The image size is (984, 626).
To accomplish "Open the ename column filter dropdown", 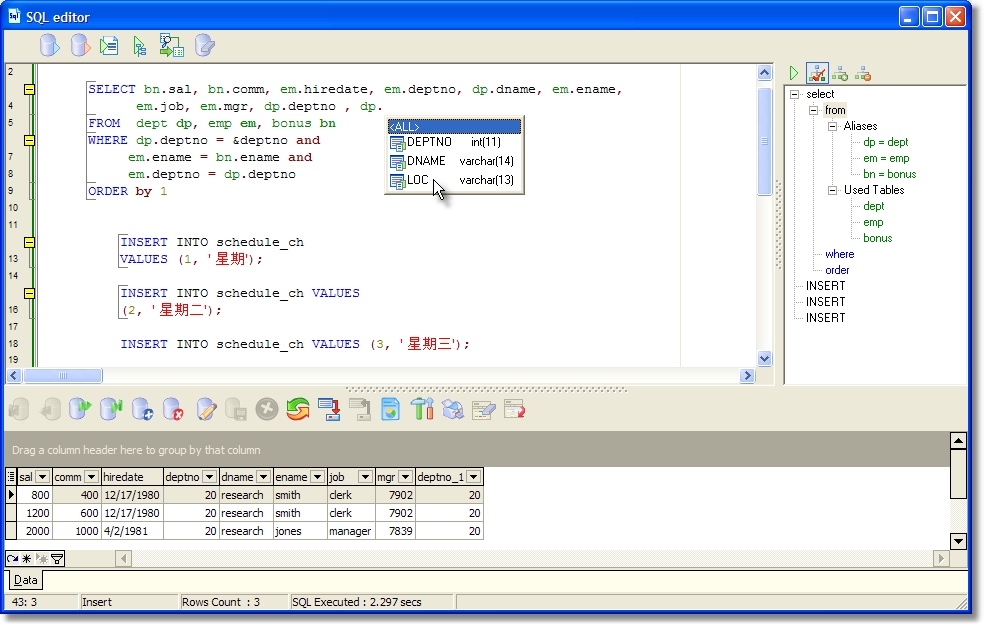I will point(318,477).
